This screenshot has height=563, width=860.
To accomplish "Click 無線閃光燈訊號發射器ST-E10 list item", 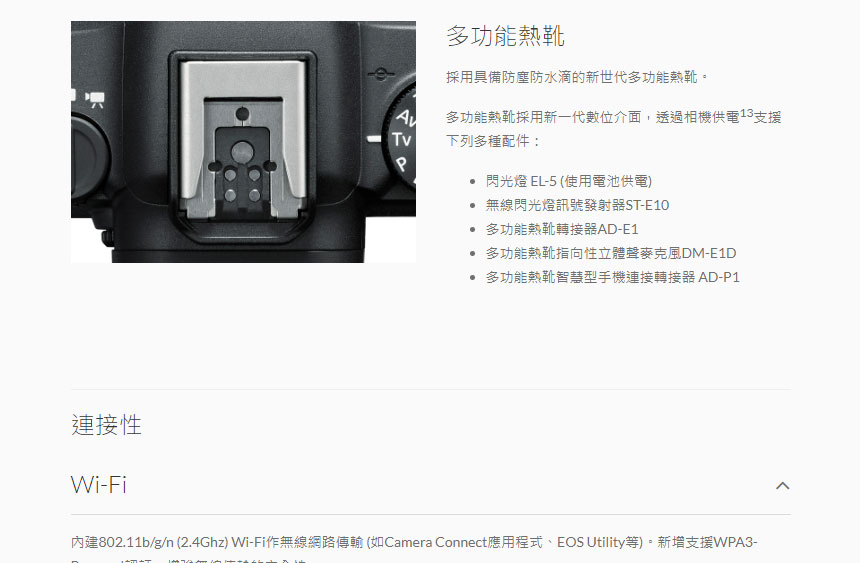I will (x=577, y=205).
